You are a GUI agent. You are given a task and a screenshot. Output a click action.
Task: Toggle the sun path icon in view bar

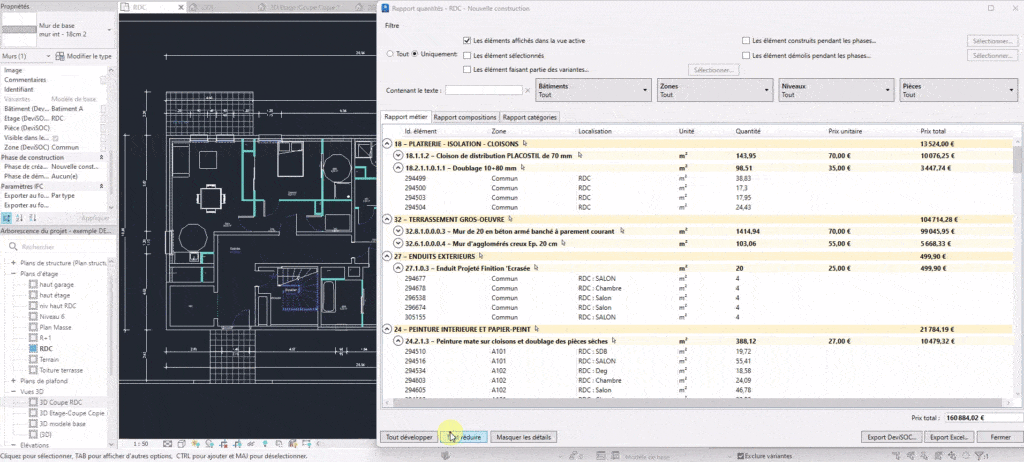point(196,444)
